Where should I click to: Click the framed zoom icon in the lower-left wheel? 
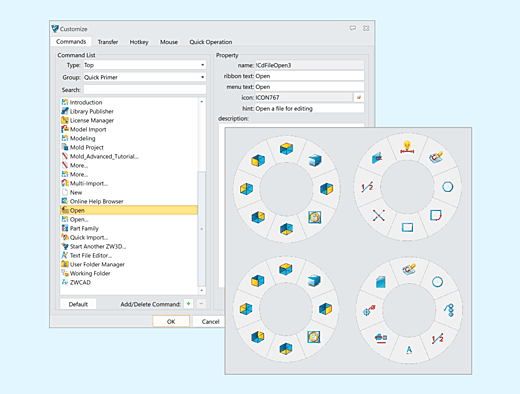(x=314, y=337)
